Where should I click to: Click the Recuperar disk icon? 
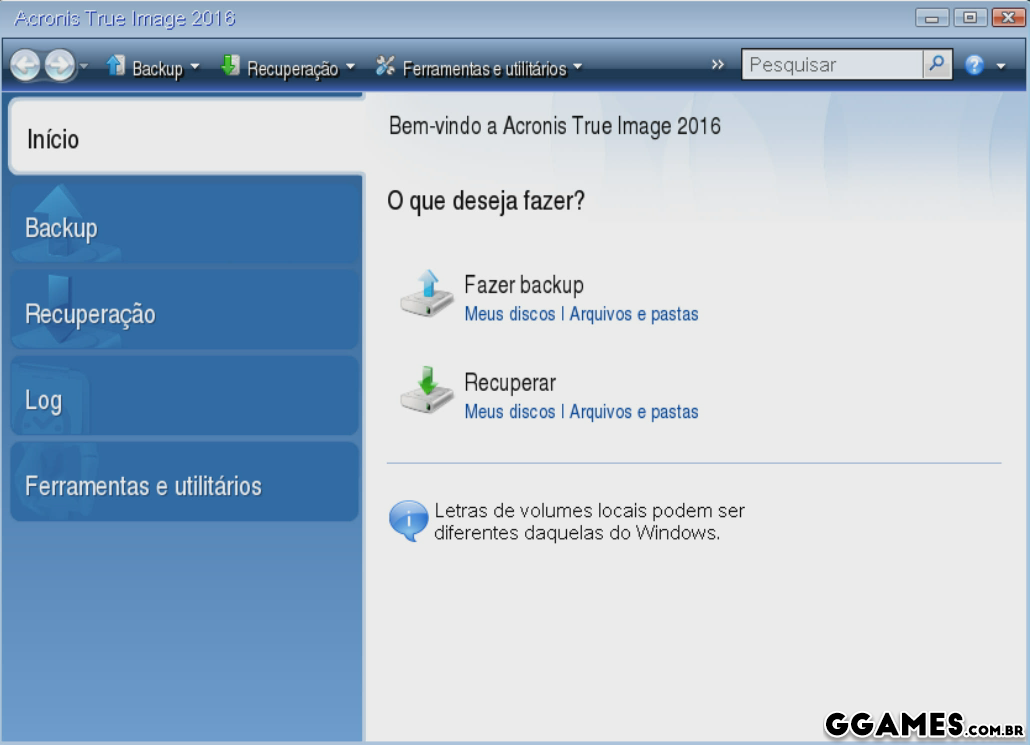pos(427,391)
